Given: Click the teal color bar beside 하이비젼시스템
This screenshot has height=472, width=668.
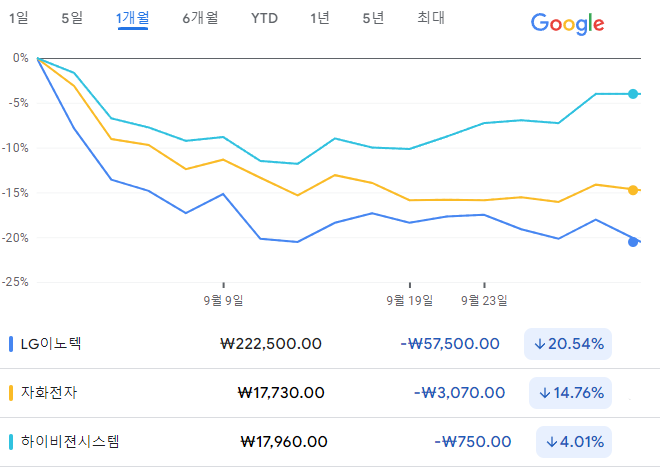Looking at the screenshot, I should (x=11, y=442).
